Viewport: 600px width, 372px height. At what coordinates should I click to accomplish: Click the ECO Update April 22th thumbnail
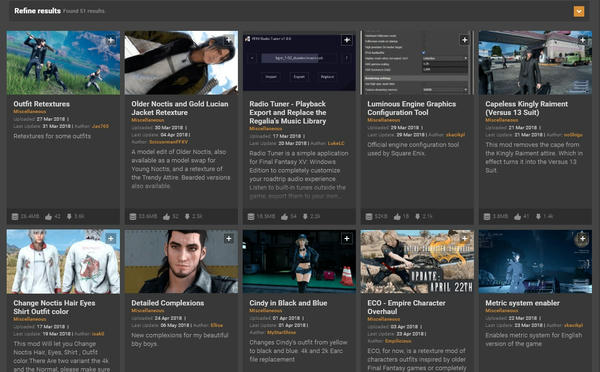(x=417, y=262)
